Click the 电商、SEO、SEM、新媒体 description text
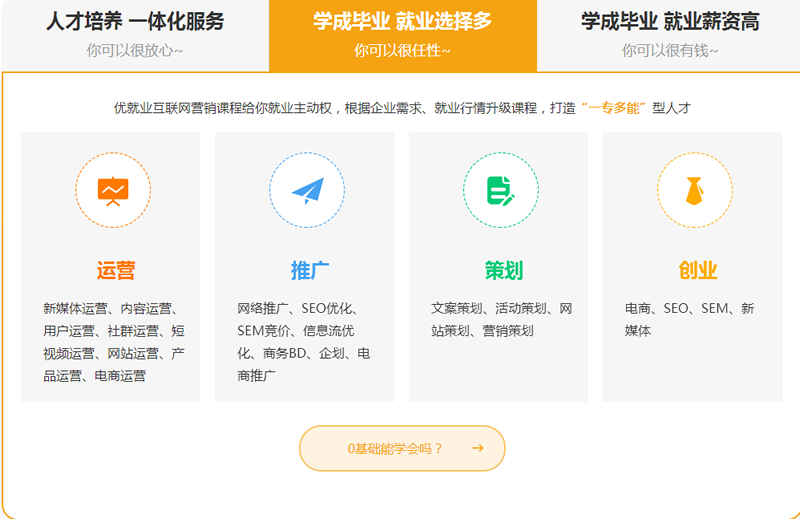The image size is (800, 519). click(690, 319)
